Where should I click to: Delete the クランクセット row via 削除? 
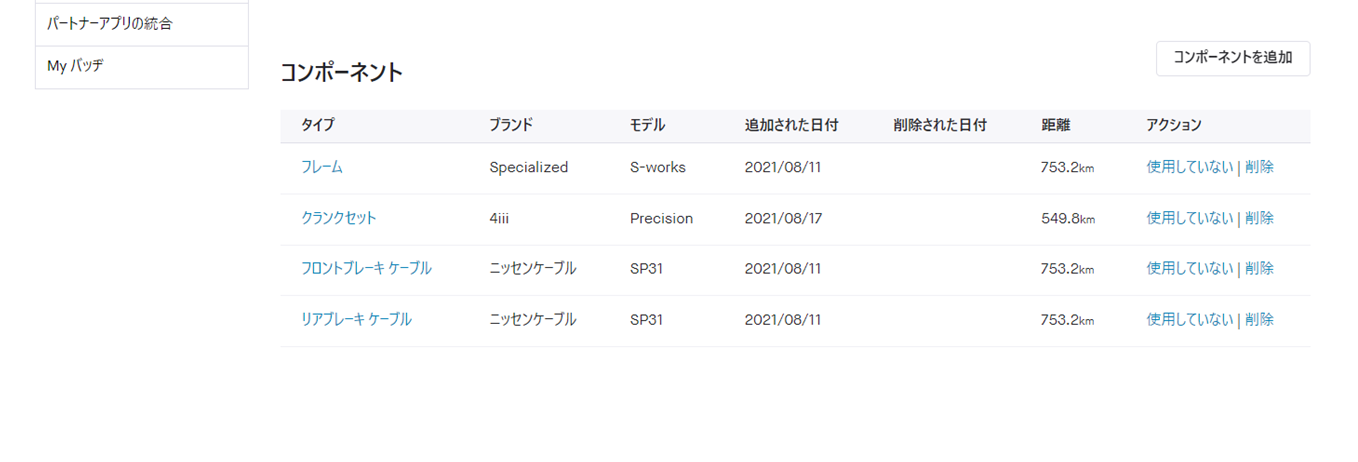[1260, 218]
